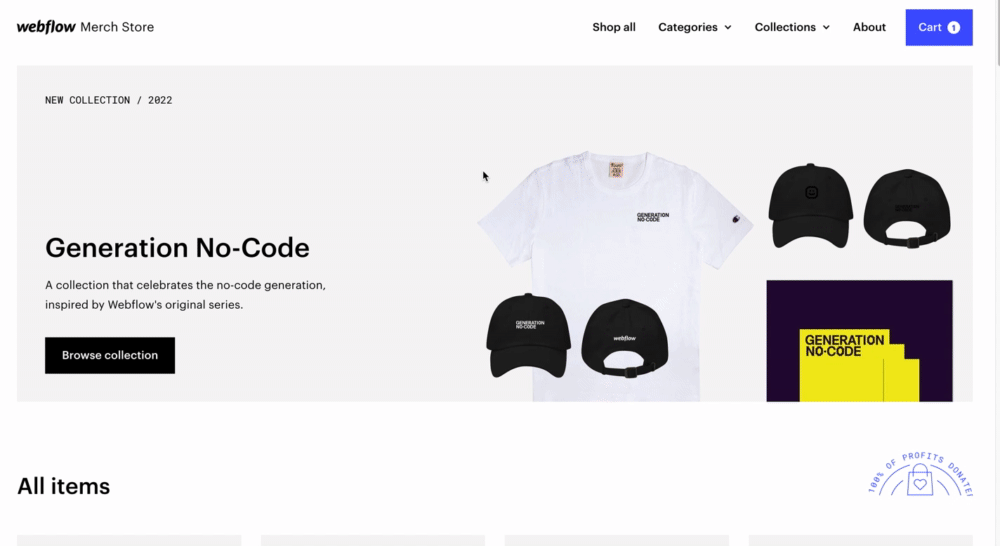Click the 100% of profits donated badge
The height and width of the screenshot is (546, 1000).
click(x=920, y=474)
